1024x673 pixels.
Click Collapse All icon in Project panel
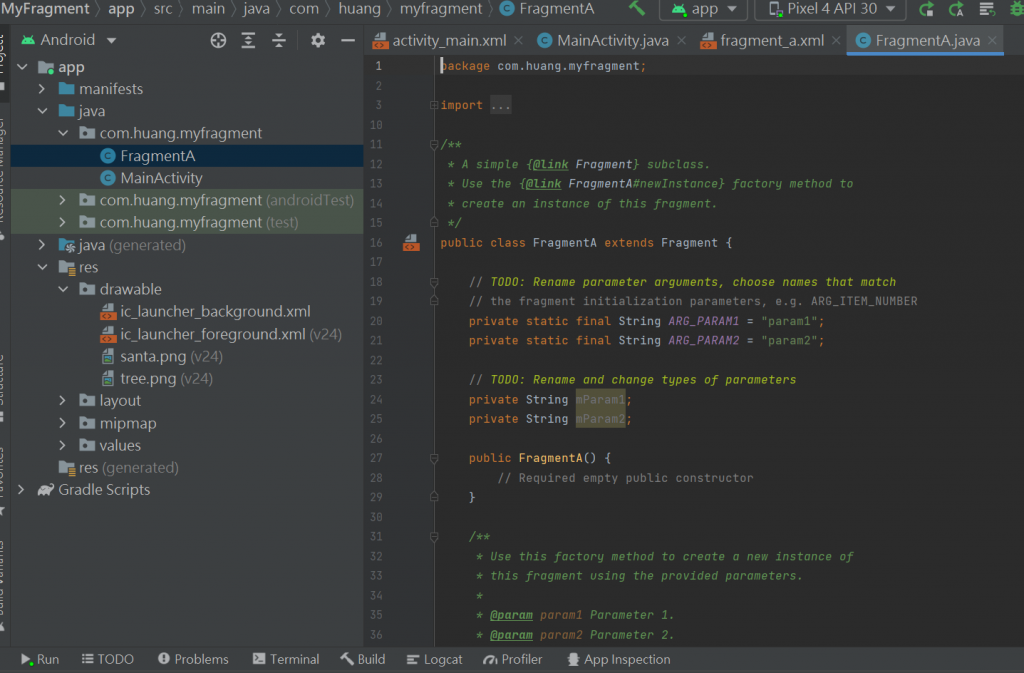(279, 40)
